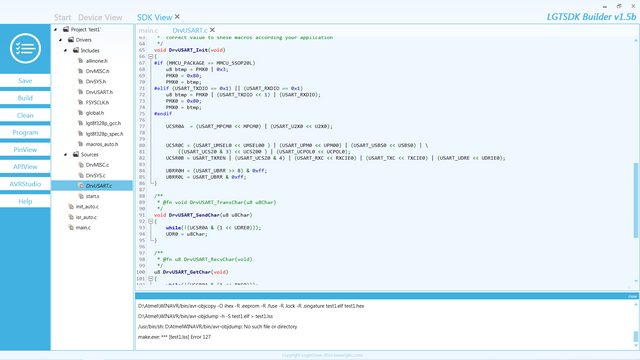
Task: Switch to the Device View tab
Action: point(100,18)
